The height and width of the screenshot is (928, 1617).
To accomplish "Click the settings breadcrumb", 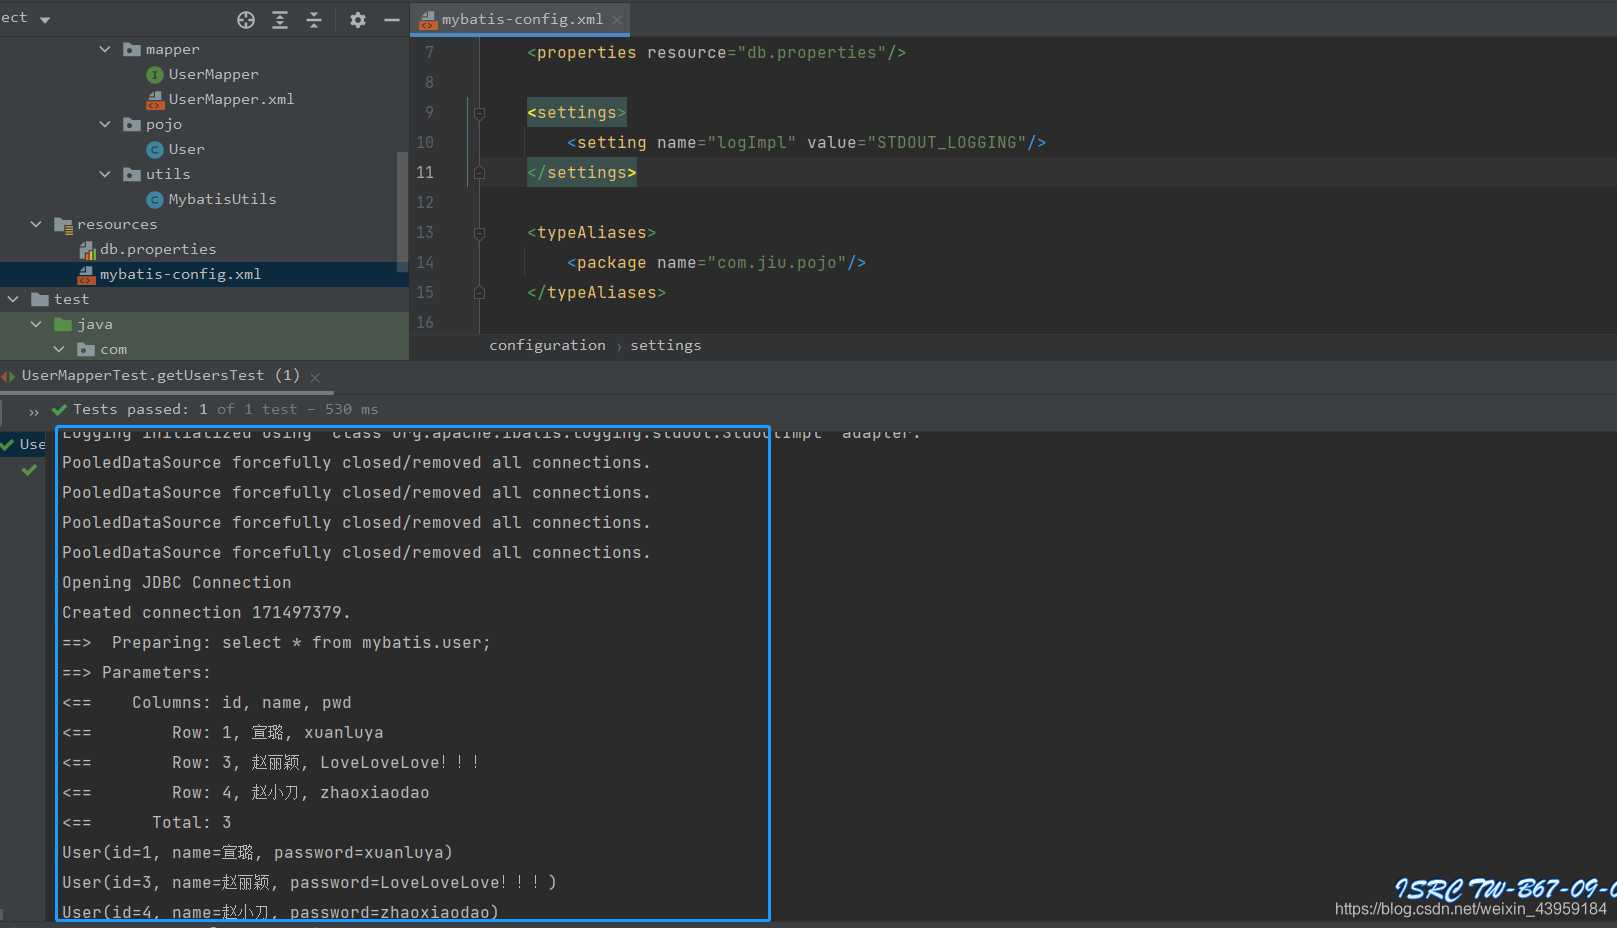I will [x=665, y=345].
